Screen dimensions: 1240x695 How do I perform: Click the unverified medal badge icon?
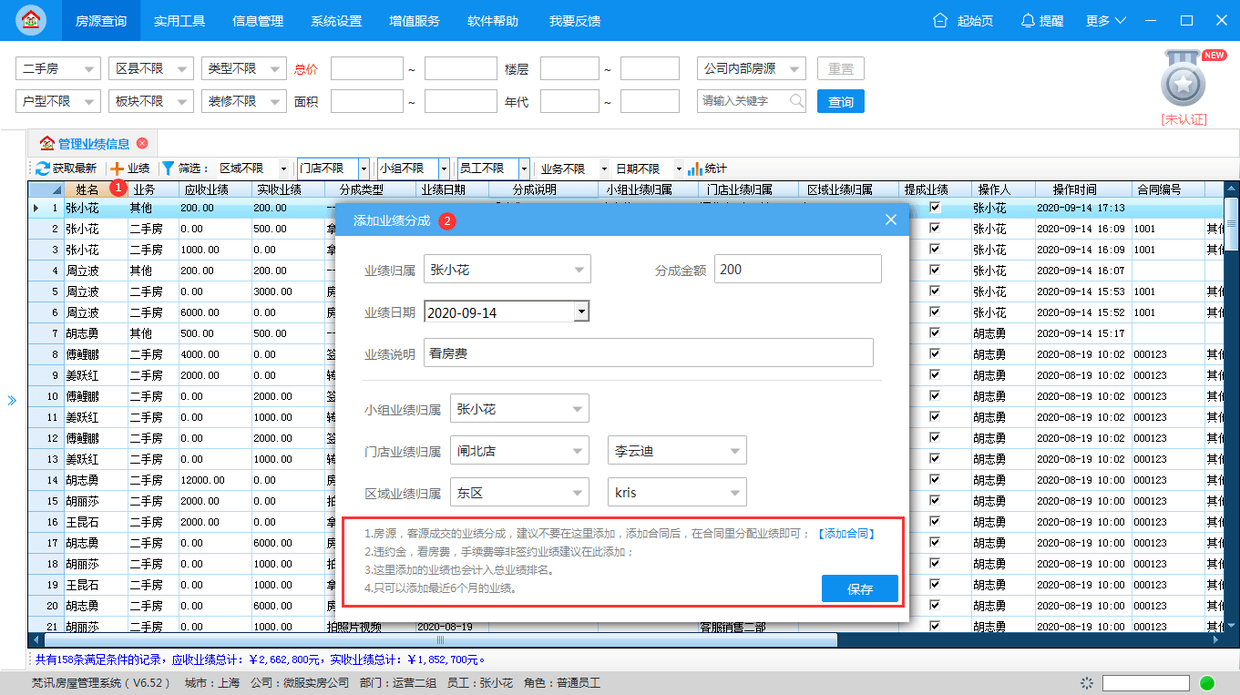pyautogui.click(x=1183, y=83)
